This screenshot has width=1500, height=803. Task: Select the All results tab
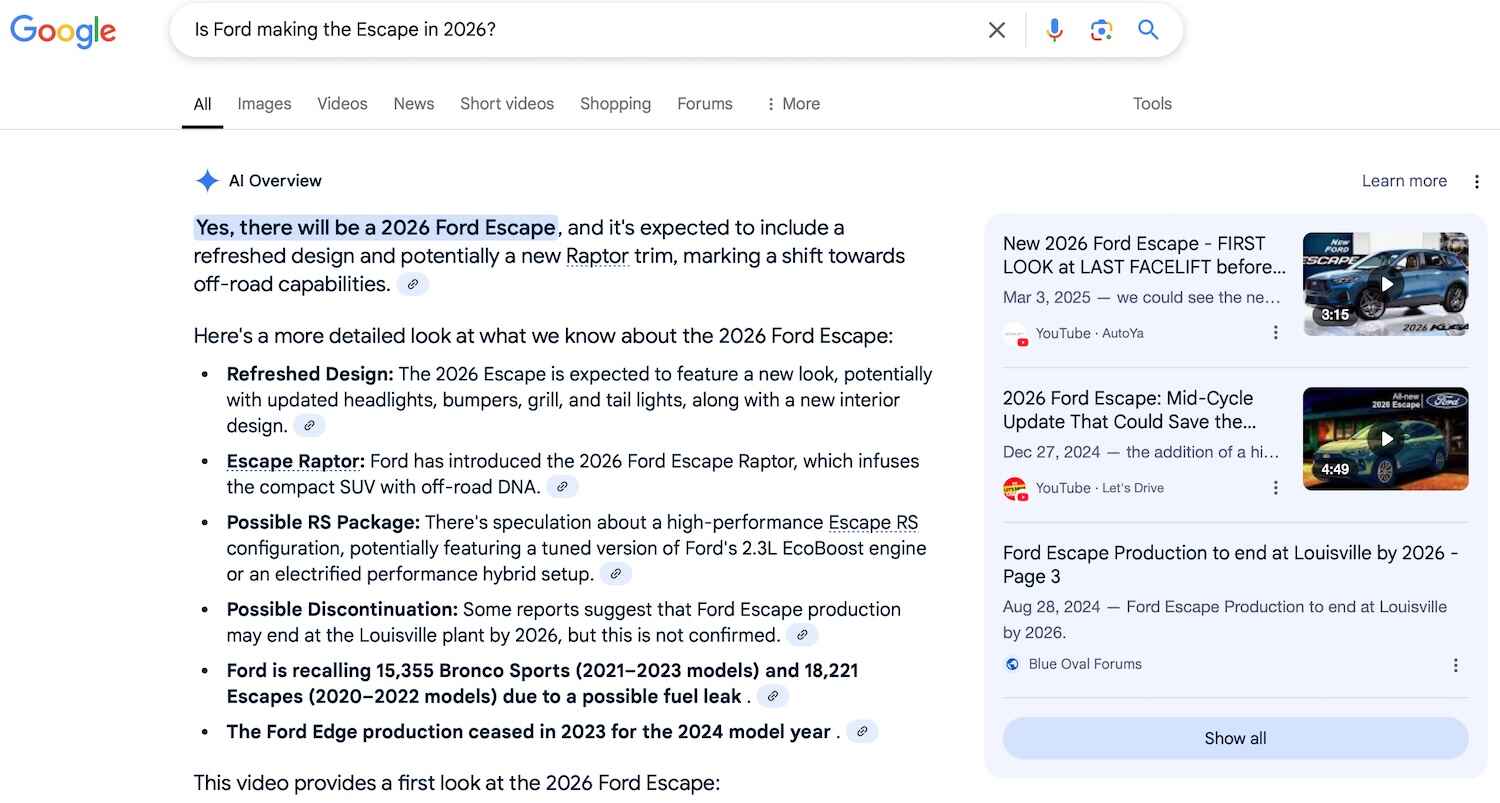click(x=203, y=104)
